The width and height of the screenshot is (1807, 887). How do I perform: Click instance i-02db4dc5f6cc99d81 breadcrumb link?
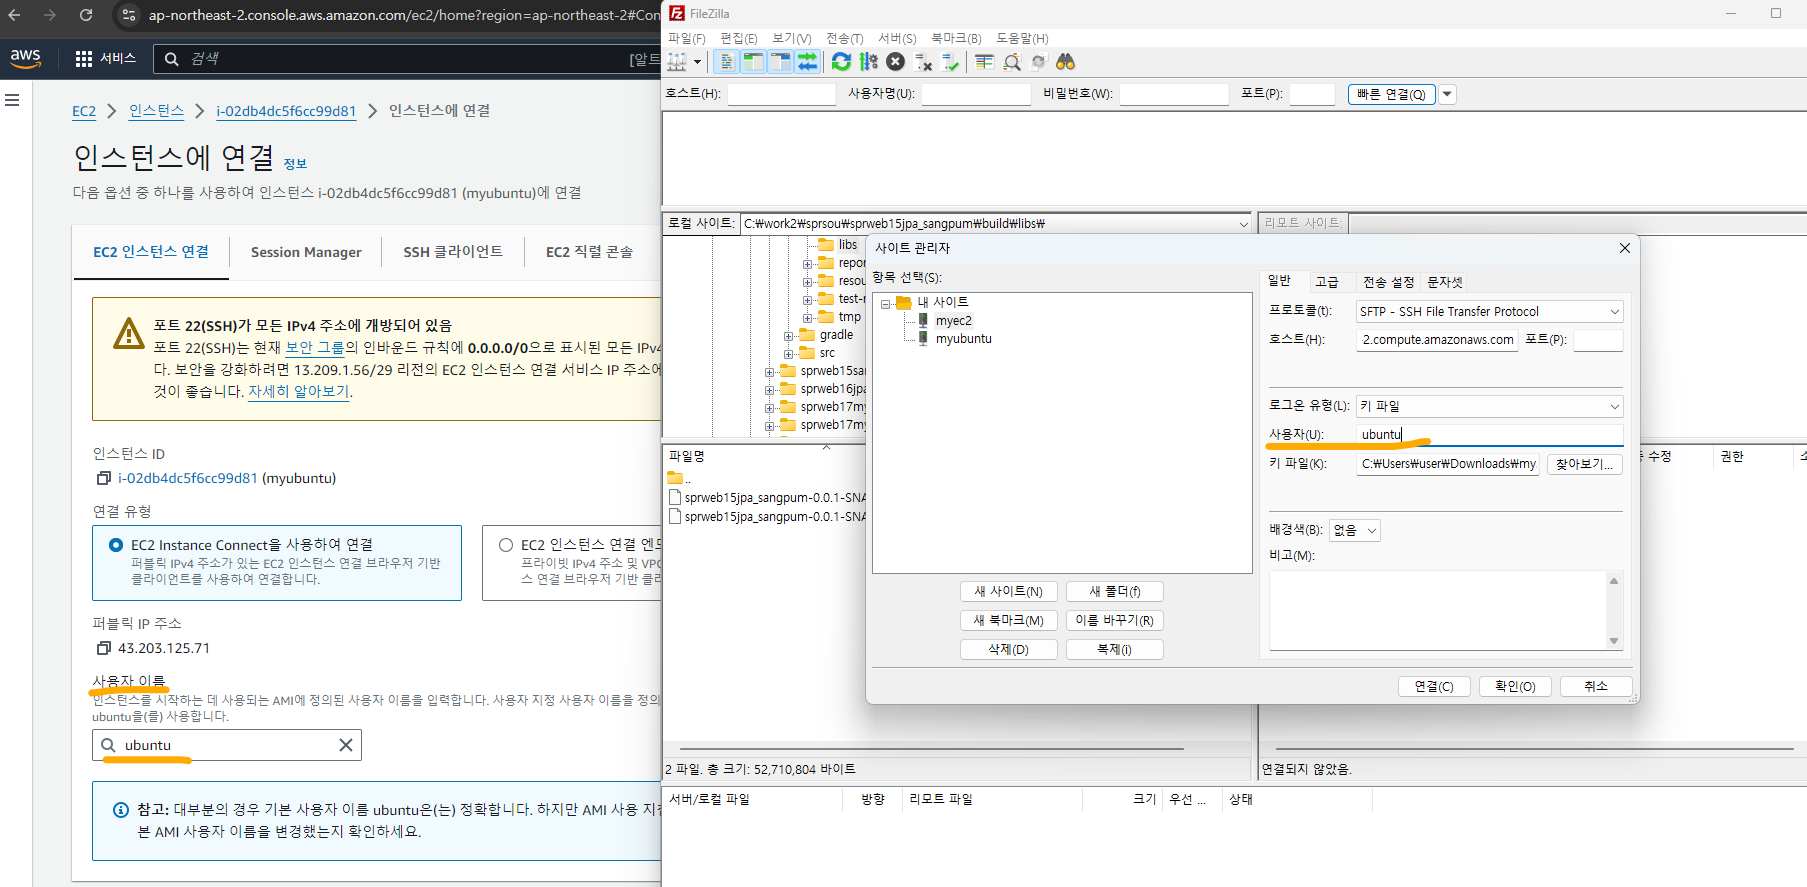(x=286, y=111)
